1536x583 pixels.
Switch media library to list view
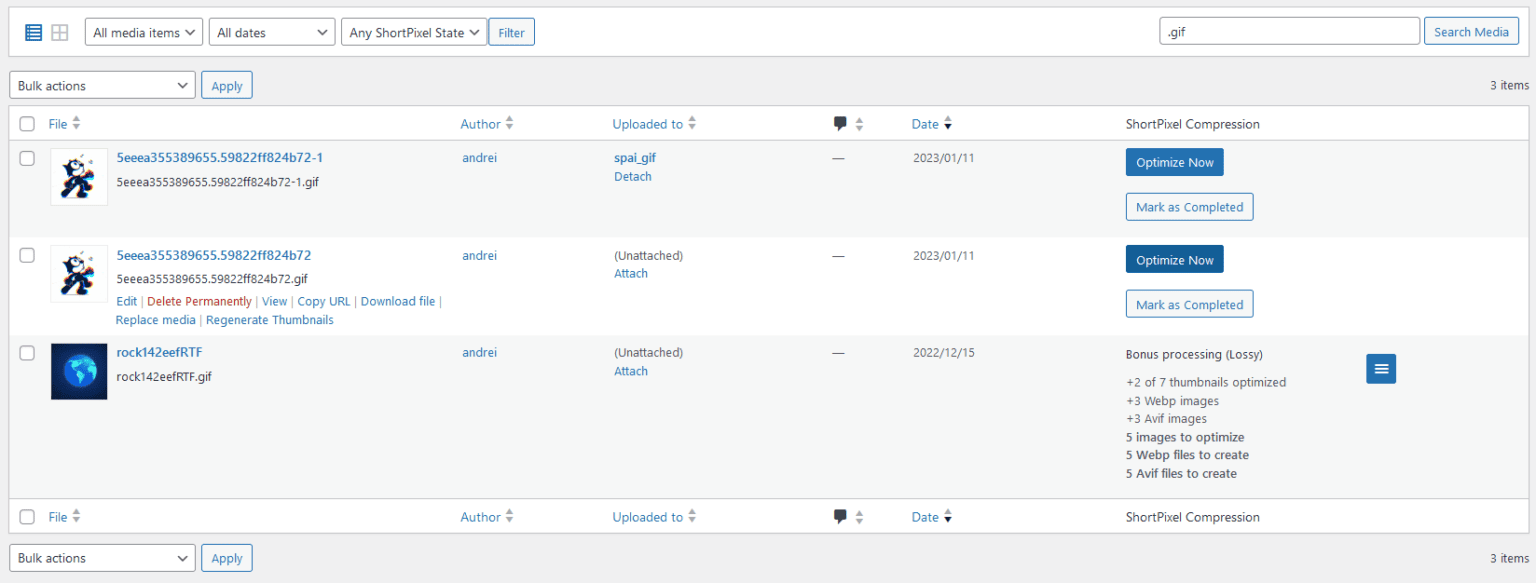tap(33, 31)
